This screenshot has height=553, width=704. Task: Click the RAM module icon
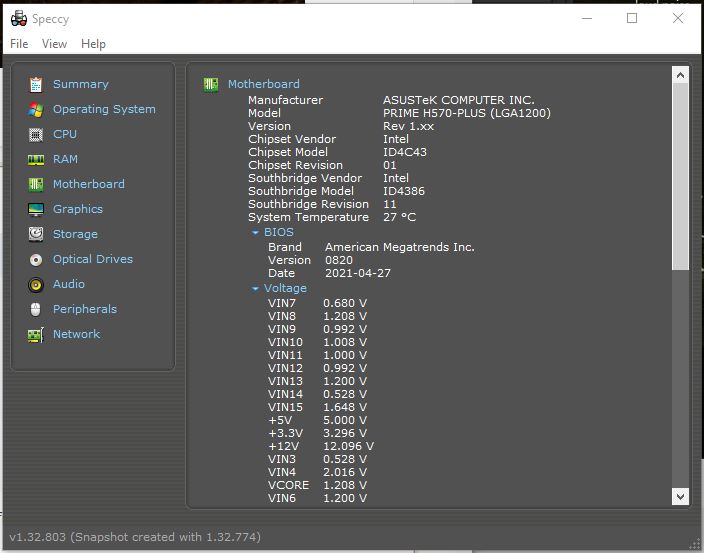coord(36,160)
